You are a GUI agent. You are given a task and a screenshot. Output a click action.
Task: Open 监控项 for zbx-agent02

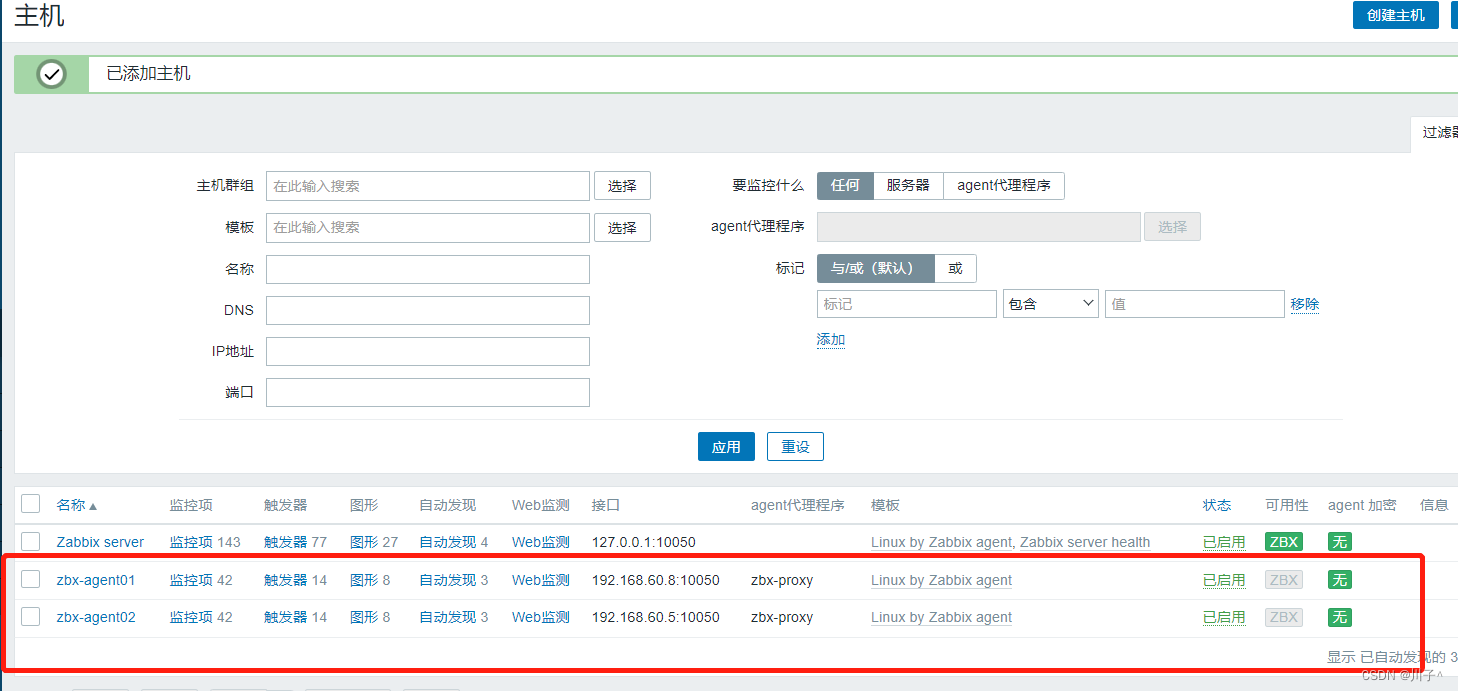pyautogui.click(x=191, y=617)
